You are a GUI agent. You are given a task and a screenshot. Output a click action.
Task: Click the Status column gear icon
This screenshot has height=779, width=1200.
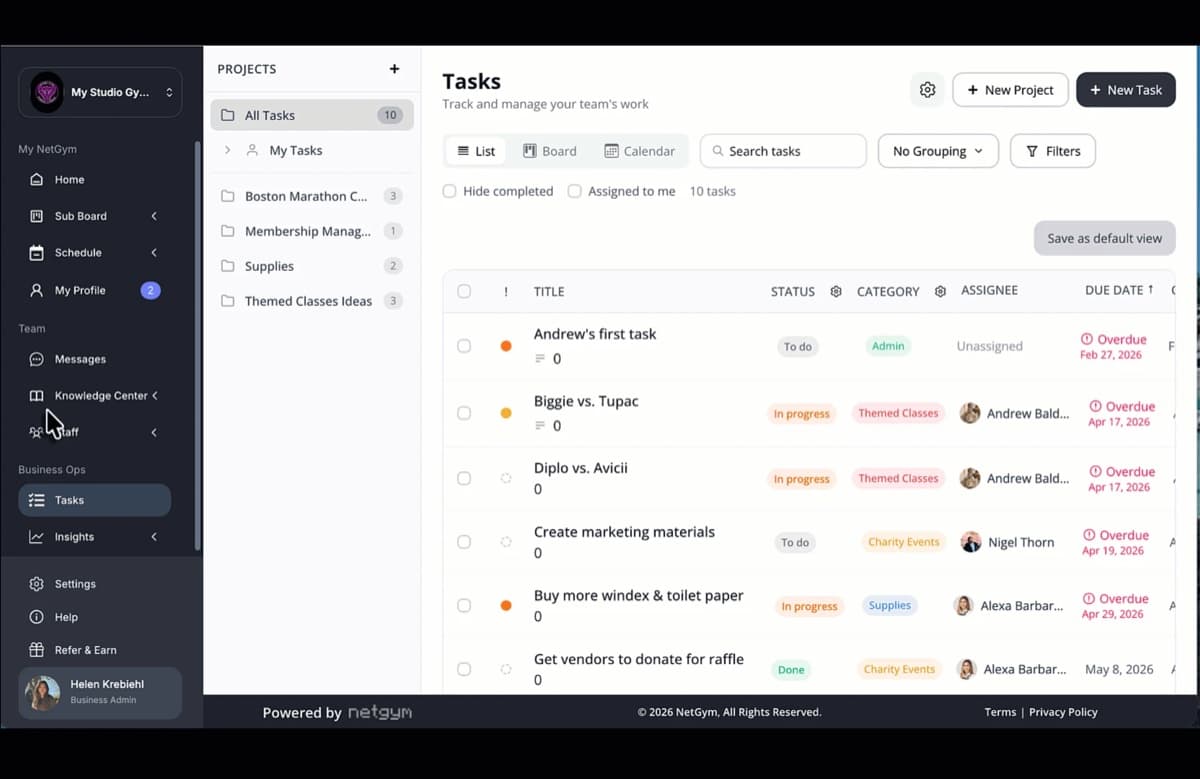(x=836, y=292)
